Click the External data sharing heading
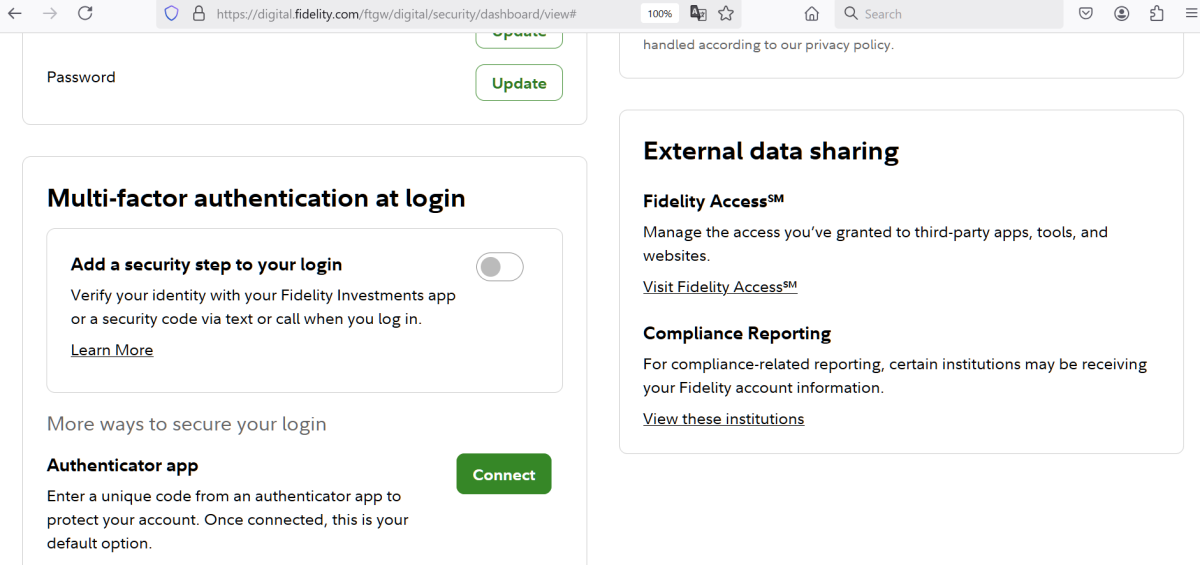Viewport: 1200px width, 565px height. pos(771,151)
